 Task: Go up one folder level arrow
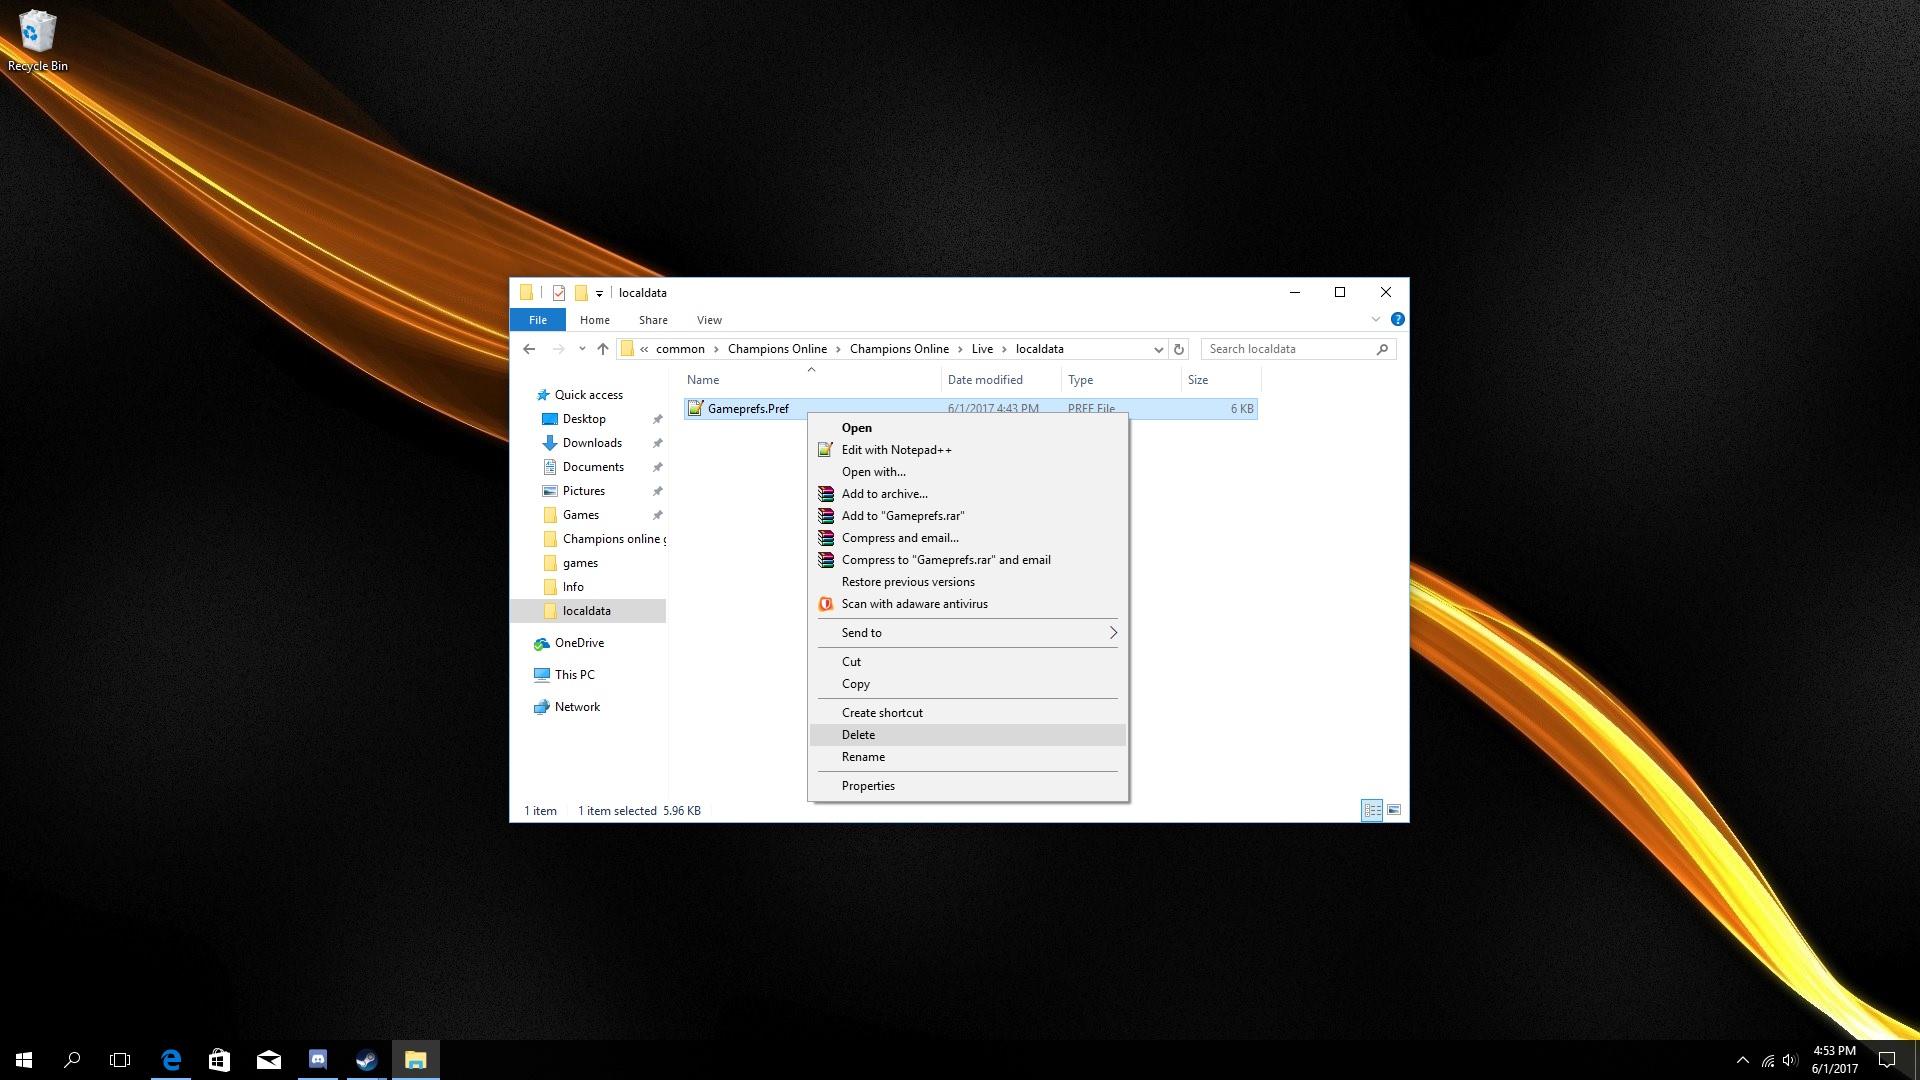(x=602, y=349)
